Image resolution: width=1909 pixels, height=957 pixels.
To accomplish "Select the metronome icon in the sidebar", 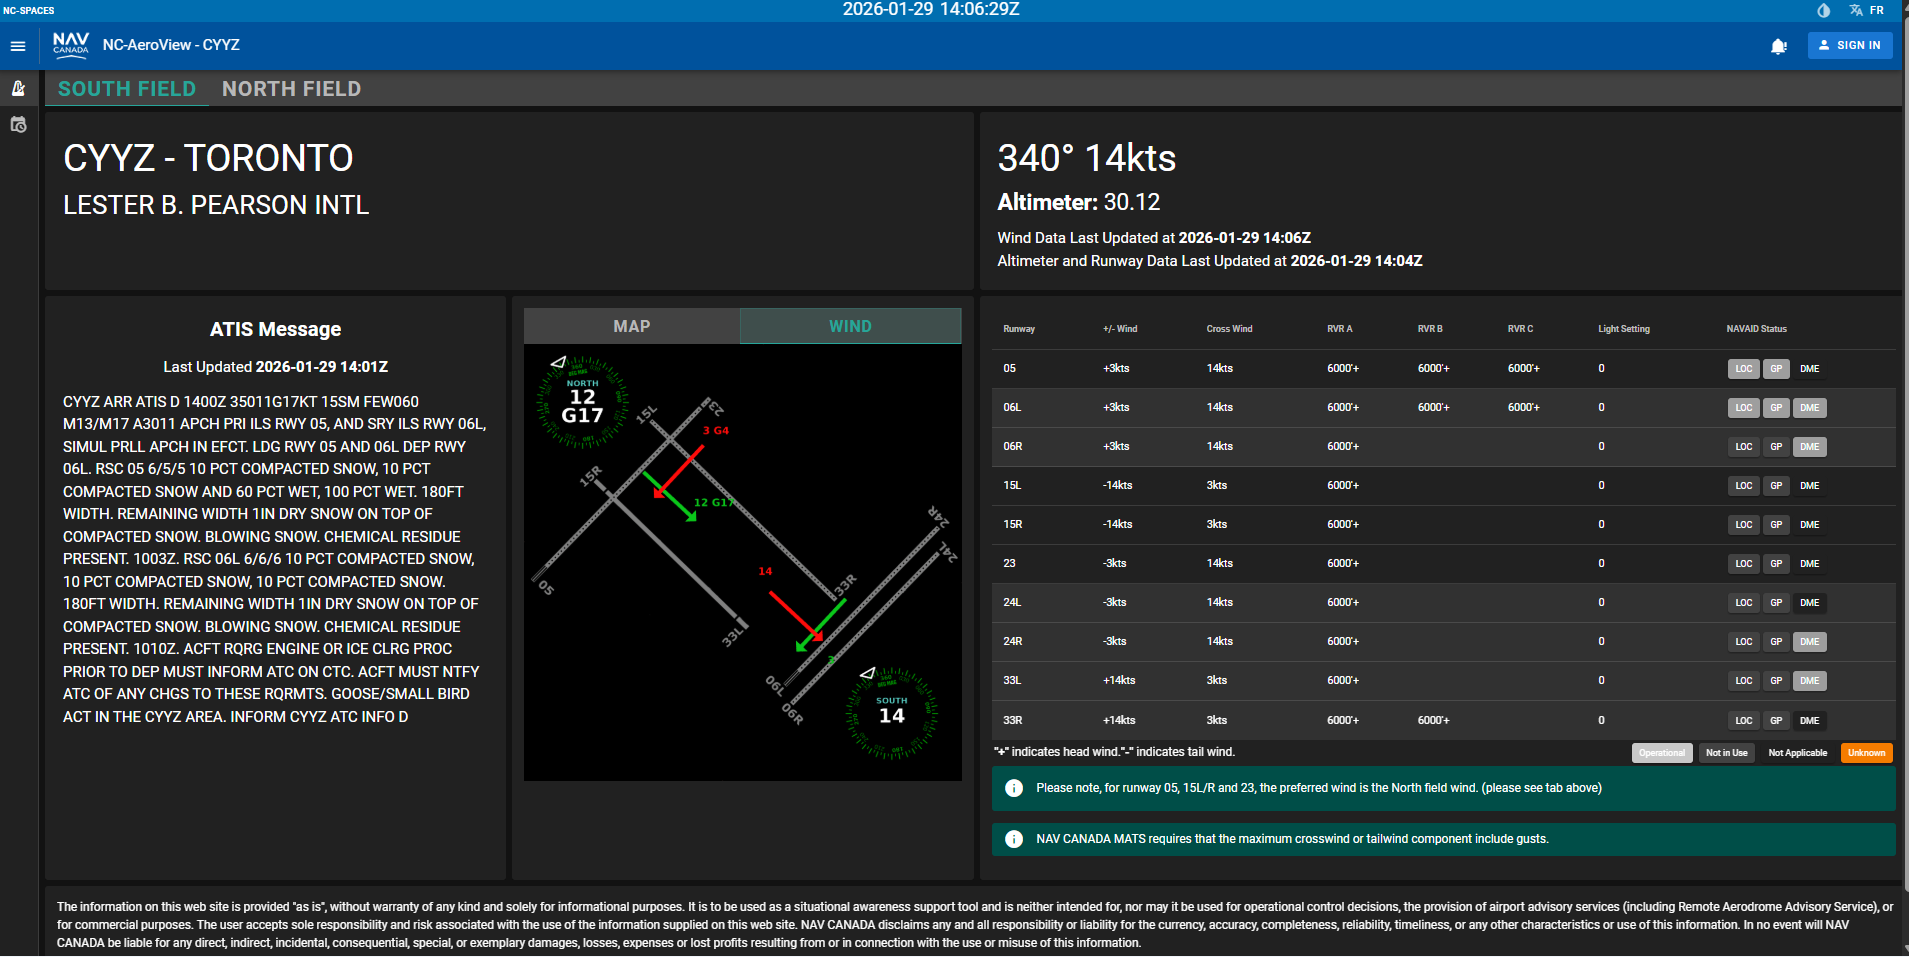I will [x=18, y=88].
